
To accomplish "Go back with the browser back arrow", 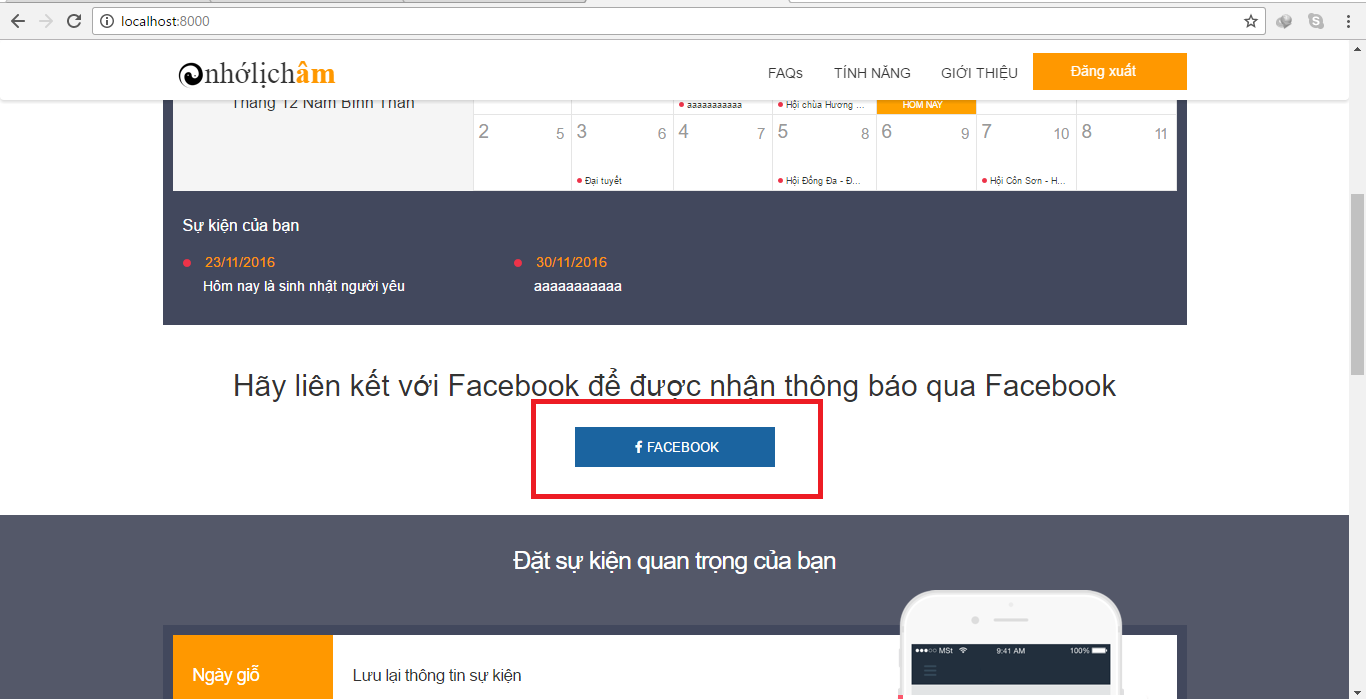I will (x=17, y=21).
